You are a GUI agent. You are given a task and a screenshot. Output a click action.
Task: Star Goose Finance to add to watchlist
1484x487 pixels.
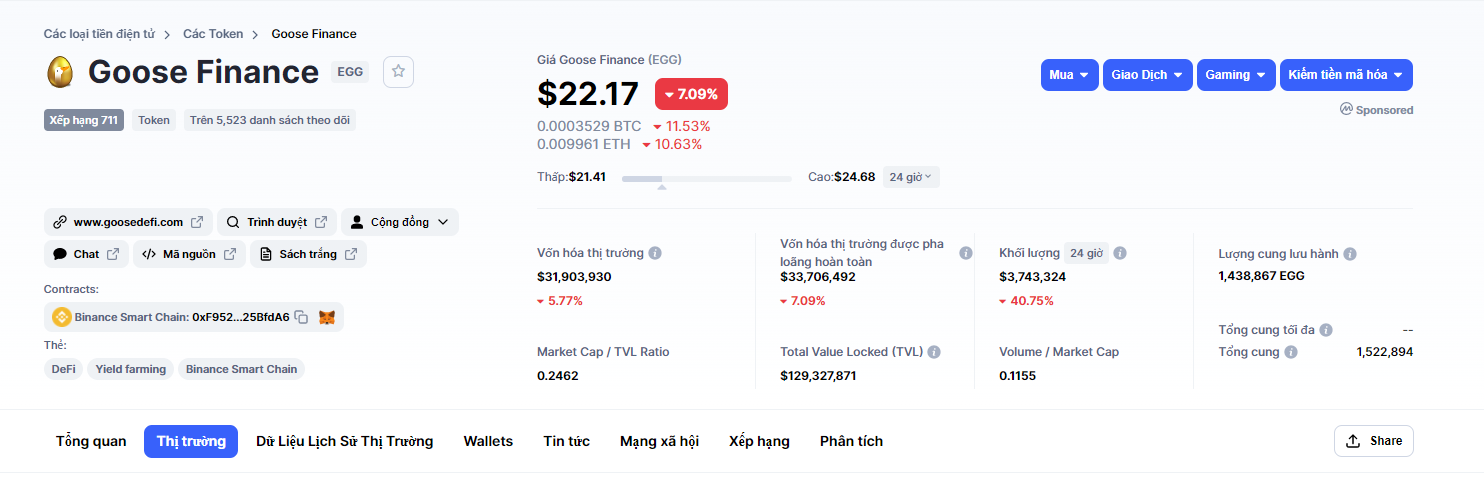point(398,72)
